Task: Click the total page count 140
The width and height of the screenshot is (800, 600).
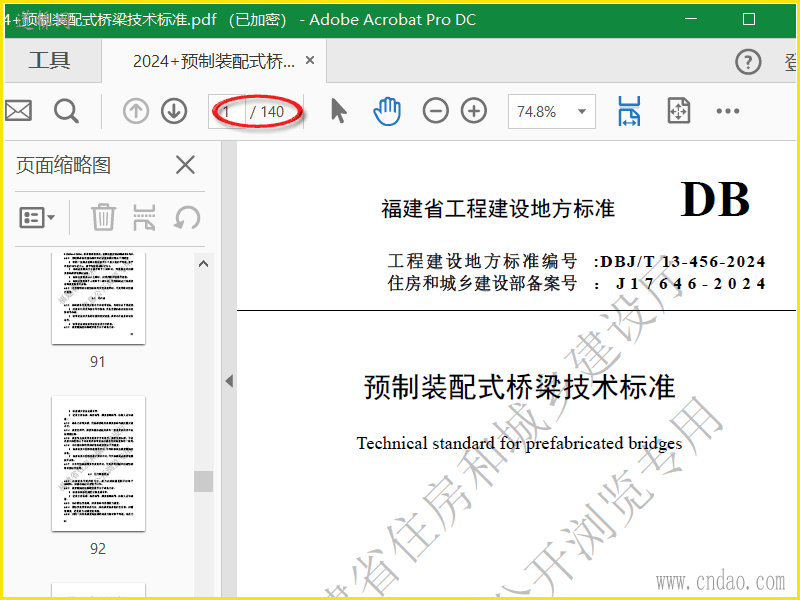Action: (272, 111)
